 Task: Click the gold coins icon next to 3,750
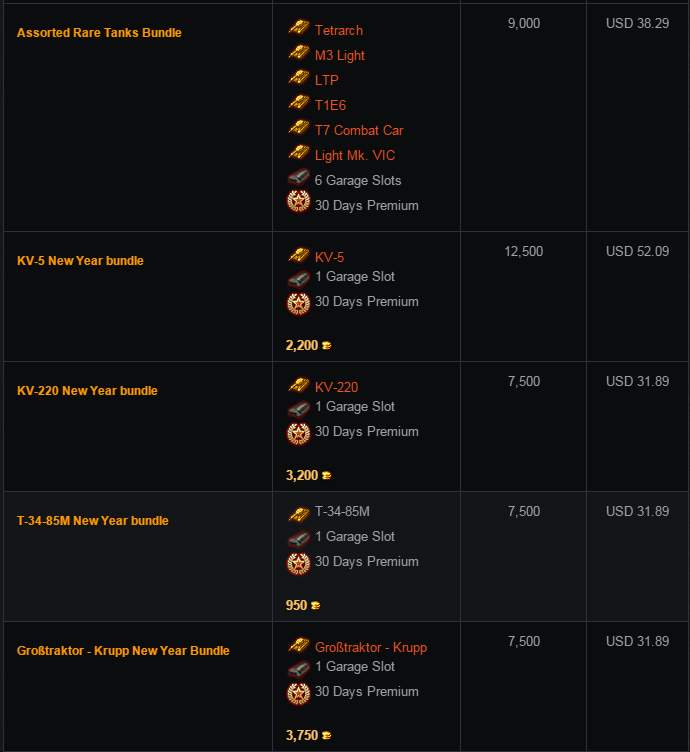tap(327, 735)
